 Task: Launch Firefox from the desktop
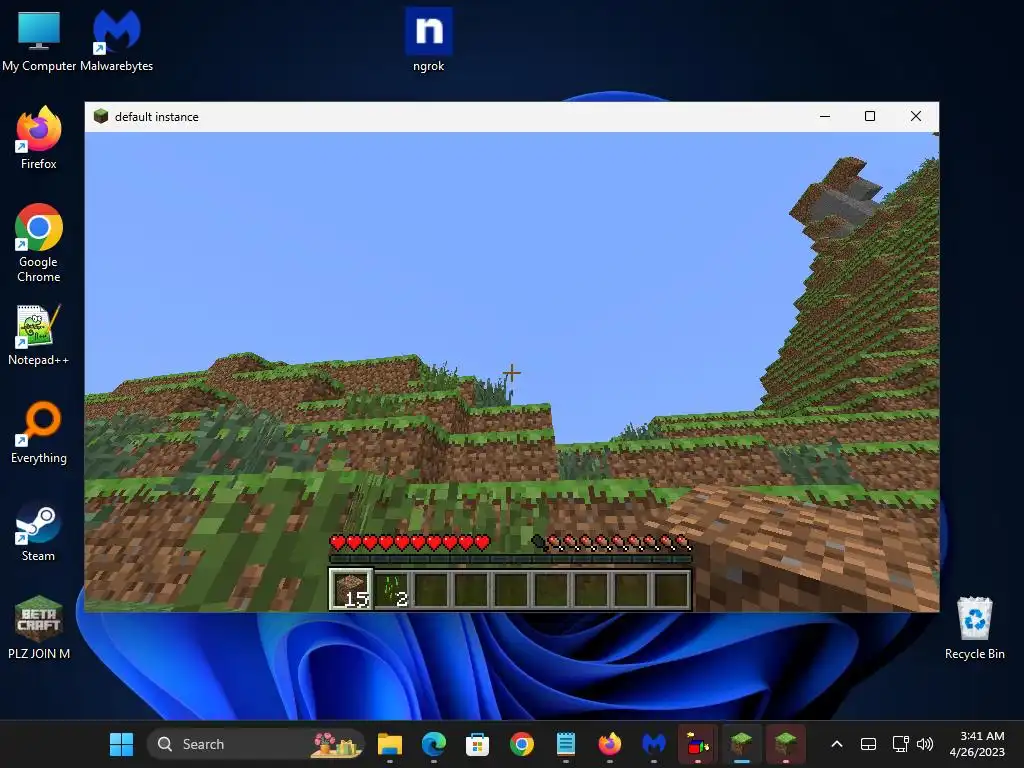(39, 138)
